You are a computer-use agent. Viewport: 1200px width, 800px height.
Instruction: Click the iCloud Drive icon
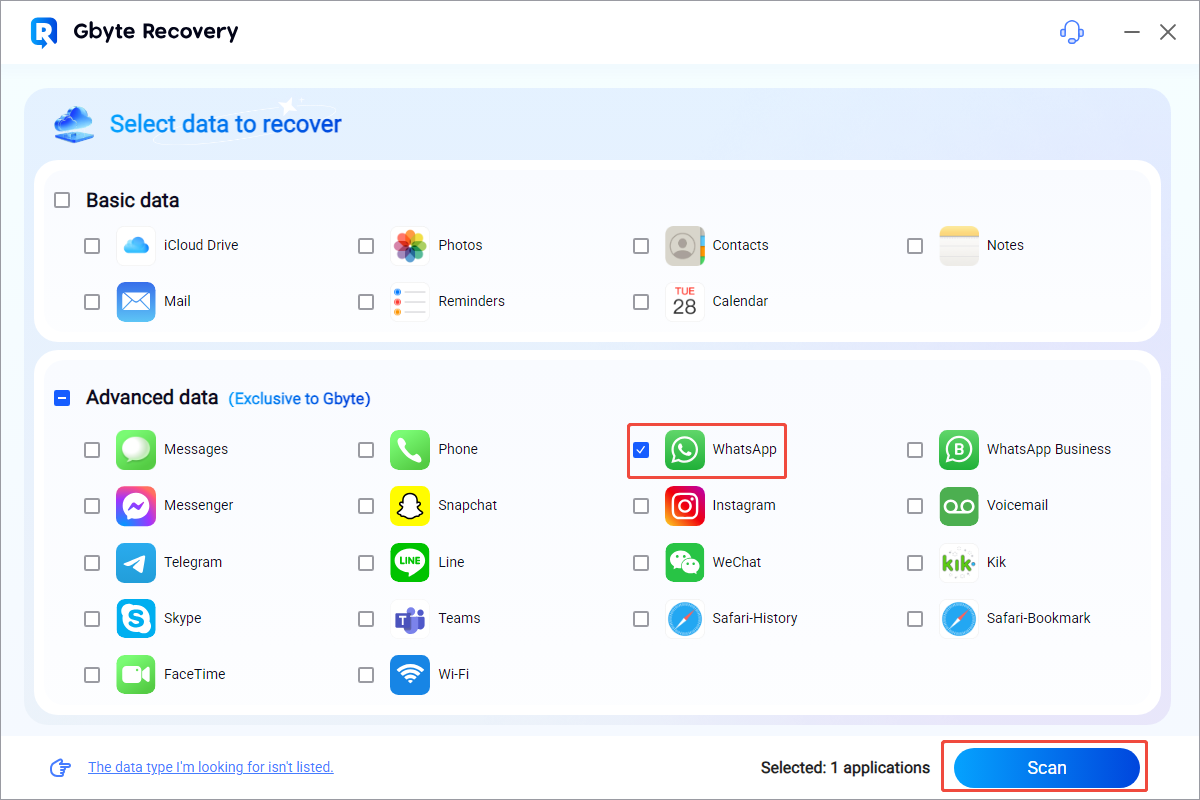click(135, 245)
